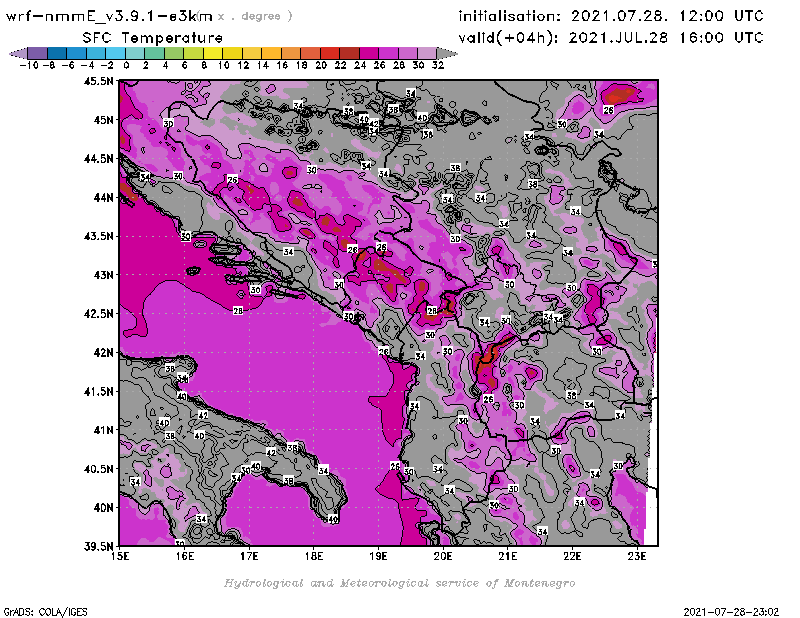Pick the green legend swatch between 4 and 6
Screen dimensions: 800x618
coord(174,53)
